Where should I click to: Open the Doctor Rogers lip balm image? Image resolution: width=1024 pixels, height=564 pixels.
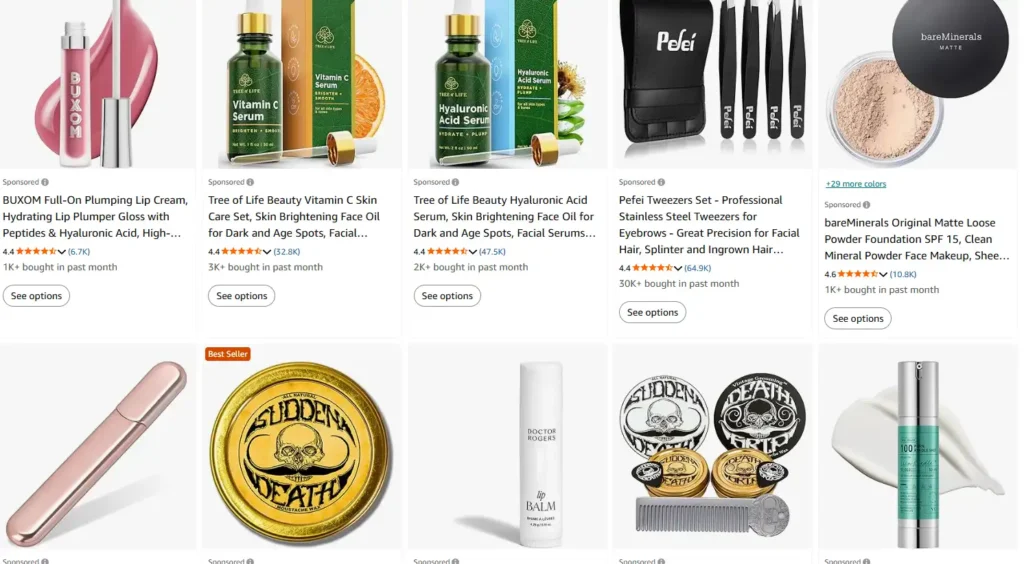click(507, 448)
